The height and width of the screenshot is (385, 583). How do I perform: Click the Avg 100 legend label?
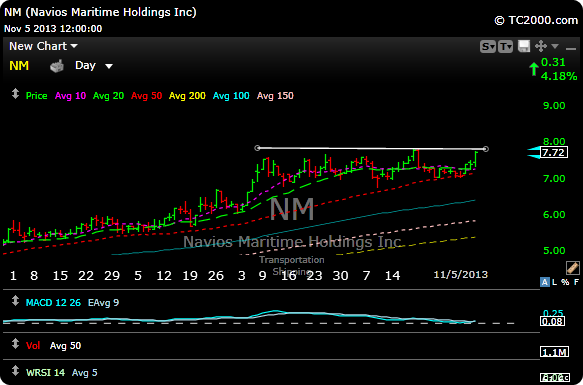(x=231, y=96)
